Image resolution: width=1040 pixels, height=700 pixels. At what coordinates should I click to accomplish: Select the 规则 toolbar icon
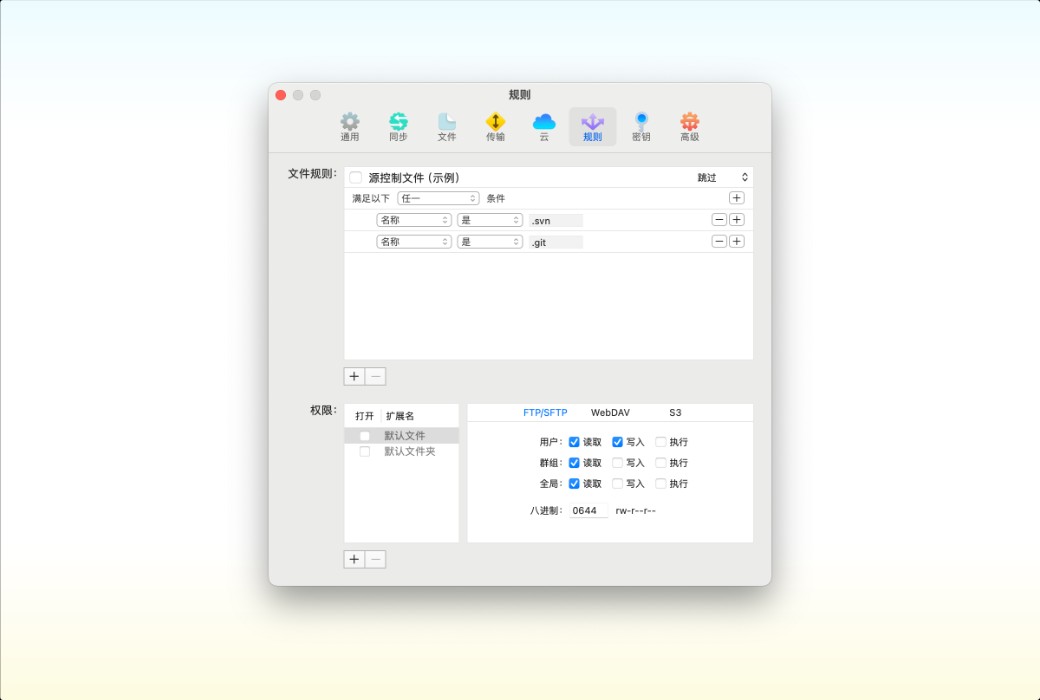point(592,125)
